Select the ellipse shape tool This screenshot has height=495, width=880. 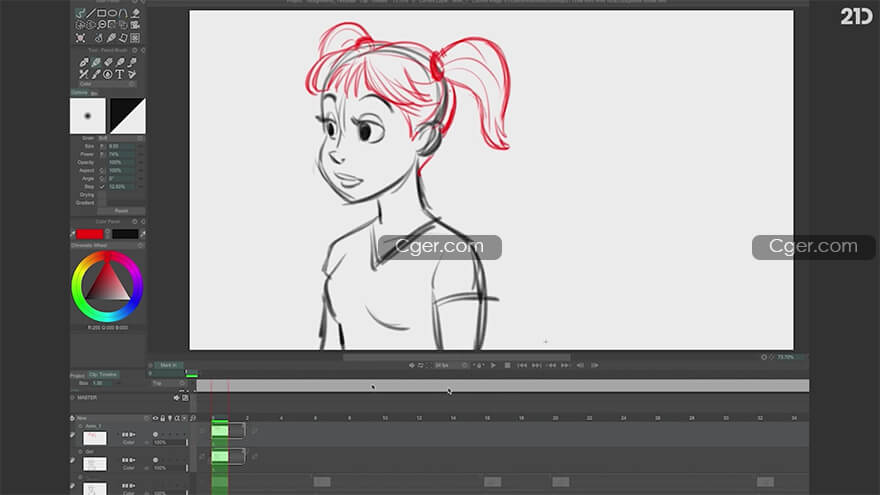tap(113, 13)
